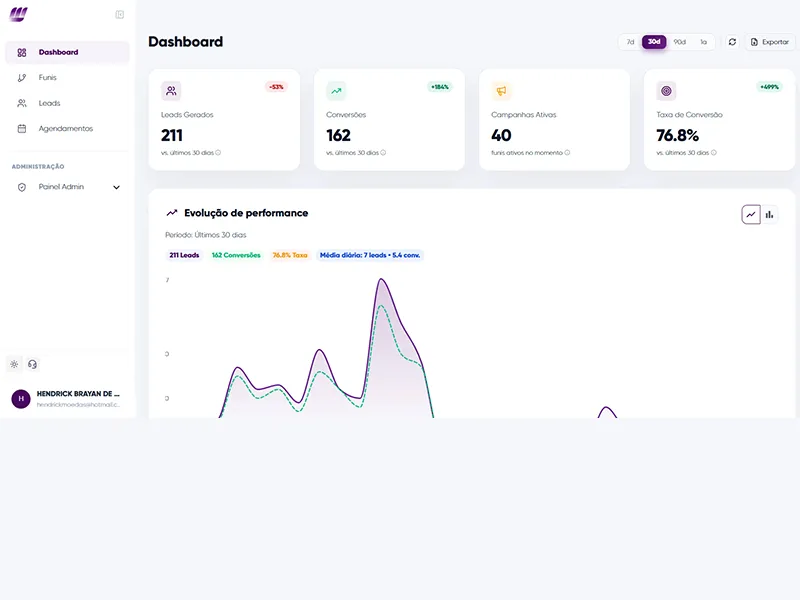Click the +499% badge

tap(769, 87)
